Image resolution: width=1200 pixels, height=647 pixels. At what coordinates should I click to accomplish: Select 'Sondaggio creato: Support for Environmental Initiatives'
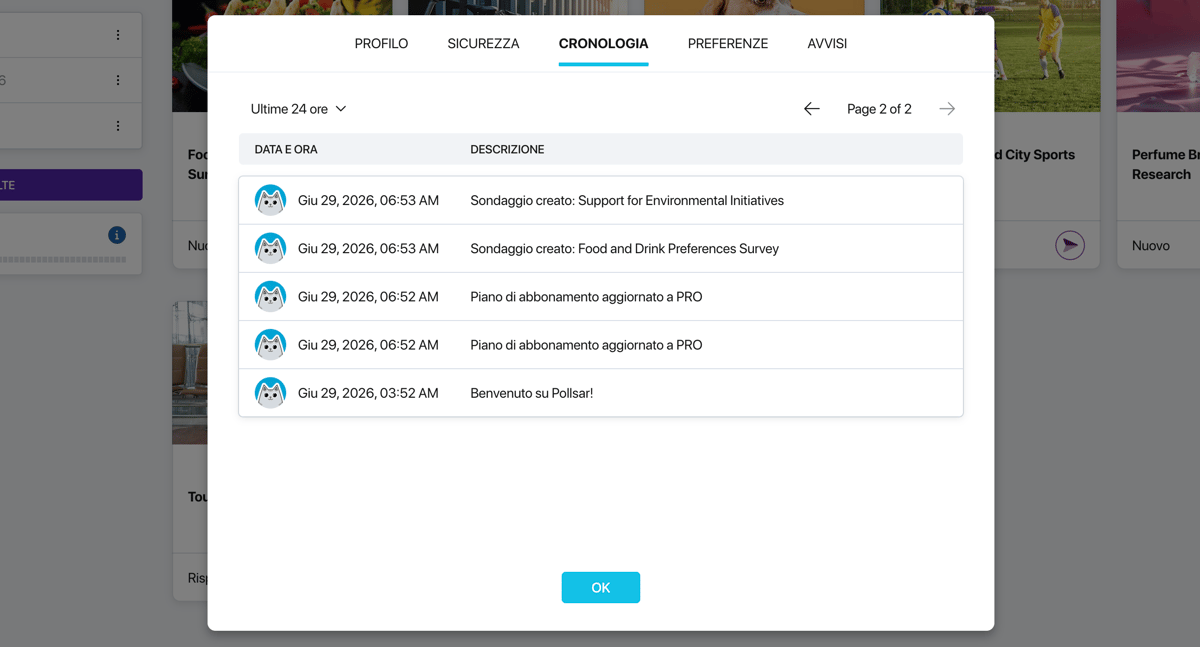coord(627,201)
